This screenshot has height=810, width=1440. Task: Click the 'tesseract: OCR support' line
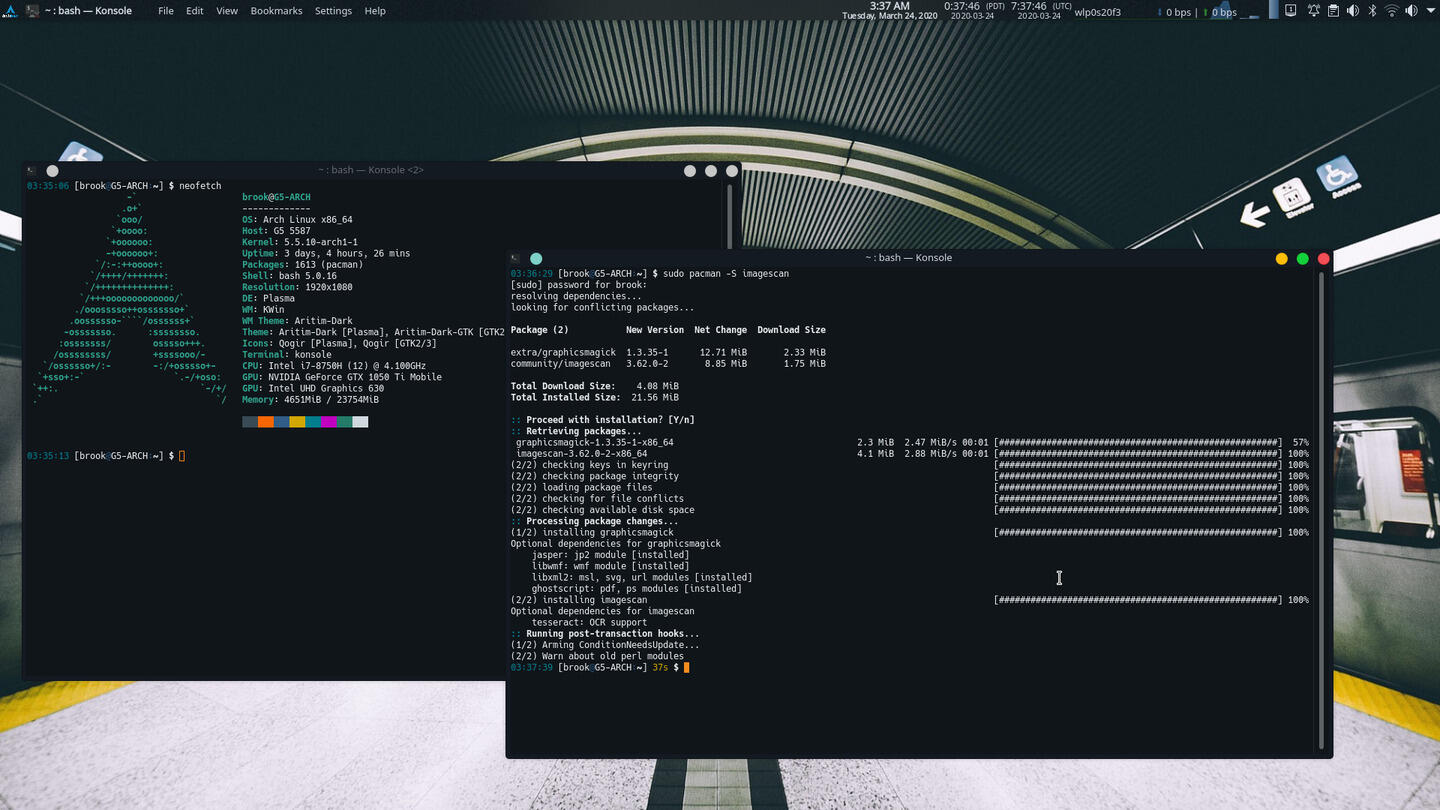591,622
